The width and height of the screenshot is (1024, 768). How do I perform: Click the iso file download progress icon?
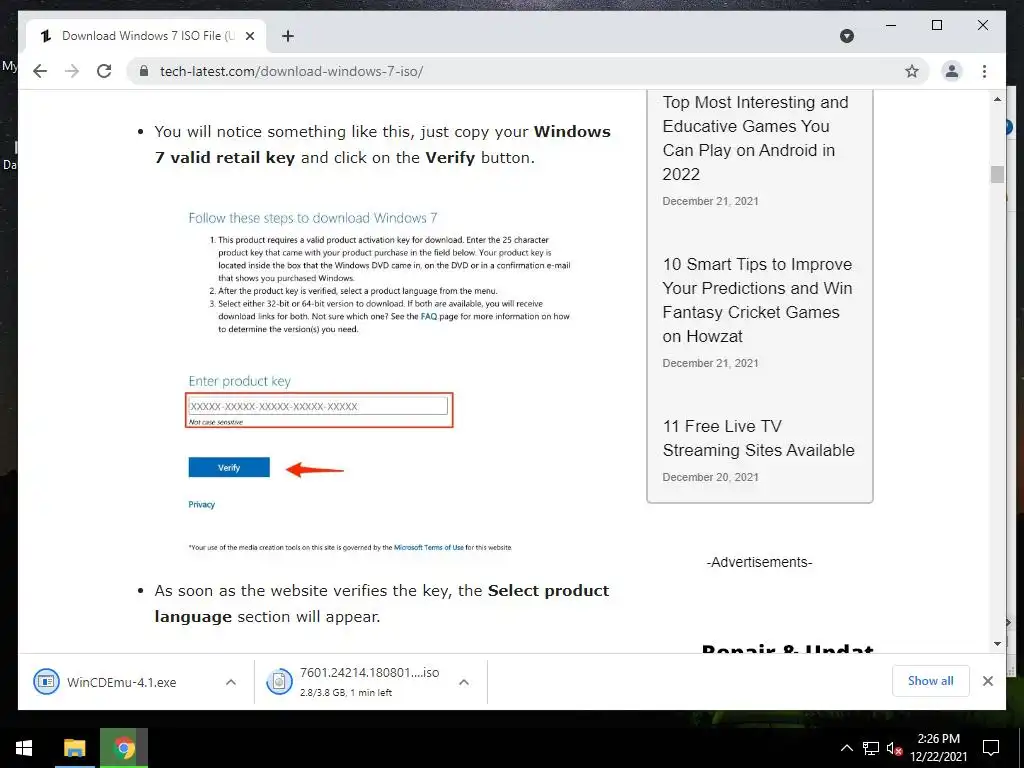[279, 682]
